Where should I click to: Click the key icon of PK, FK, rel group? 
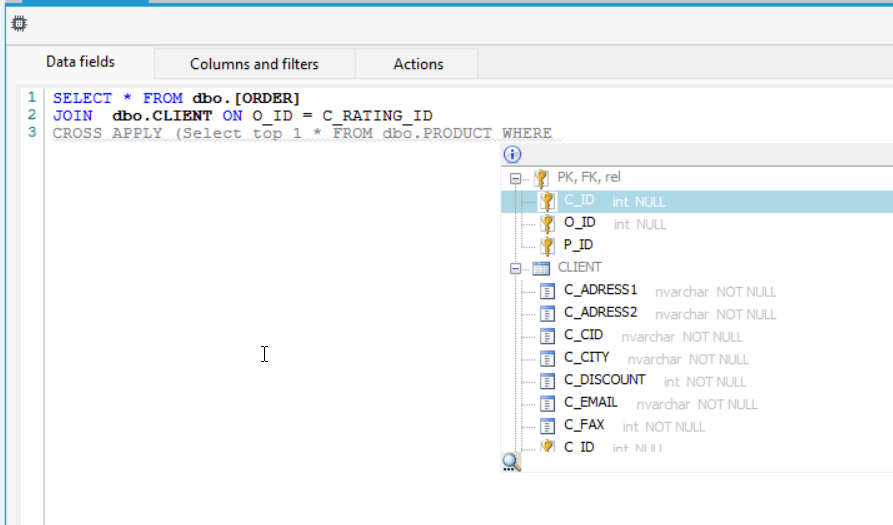click(x=541, y=178)
